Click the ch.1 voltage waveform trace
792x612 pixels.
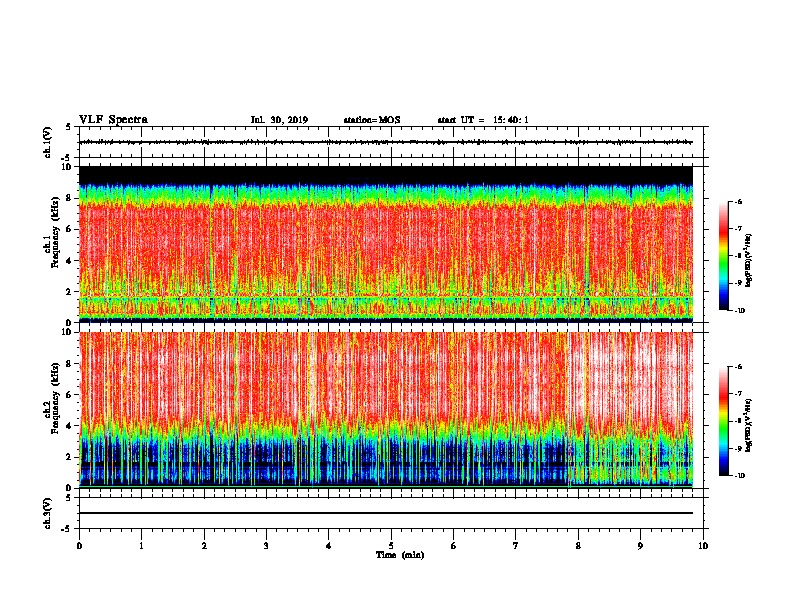click(386, 142)
